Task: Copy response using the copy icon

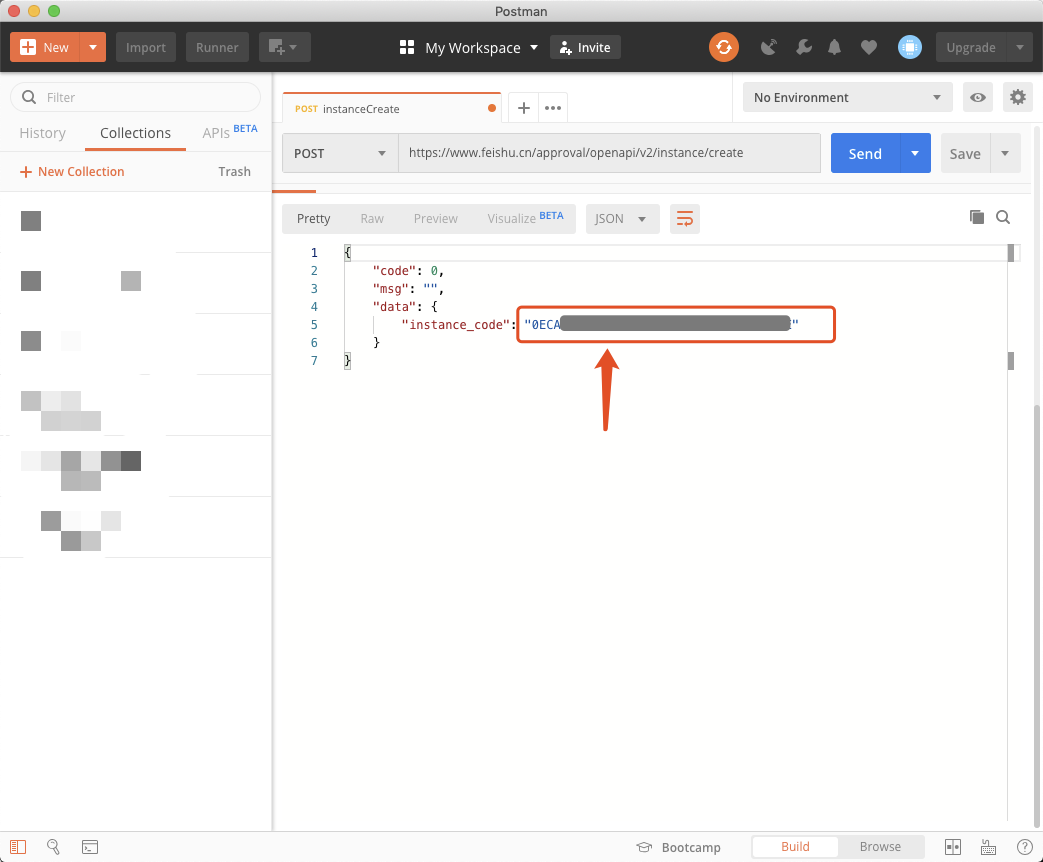Action: tap(977, 217)
